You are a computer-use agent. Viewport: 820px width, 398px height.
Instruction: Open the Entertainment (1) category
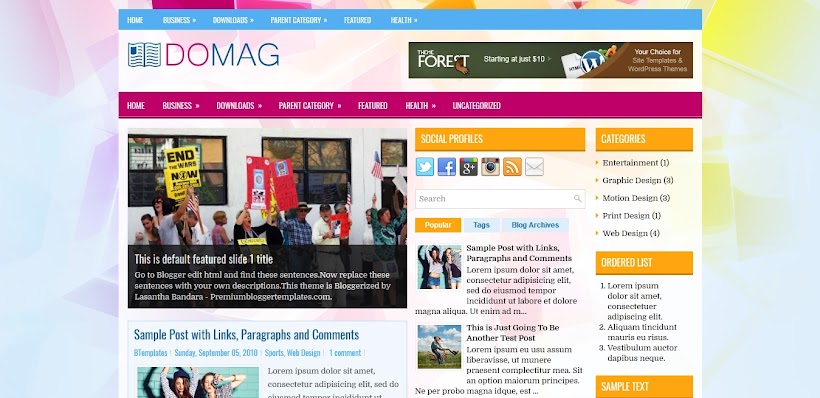[x=635, y=163]
